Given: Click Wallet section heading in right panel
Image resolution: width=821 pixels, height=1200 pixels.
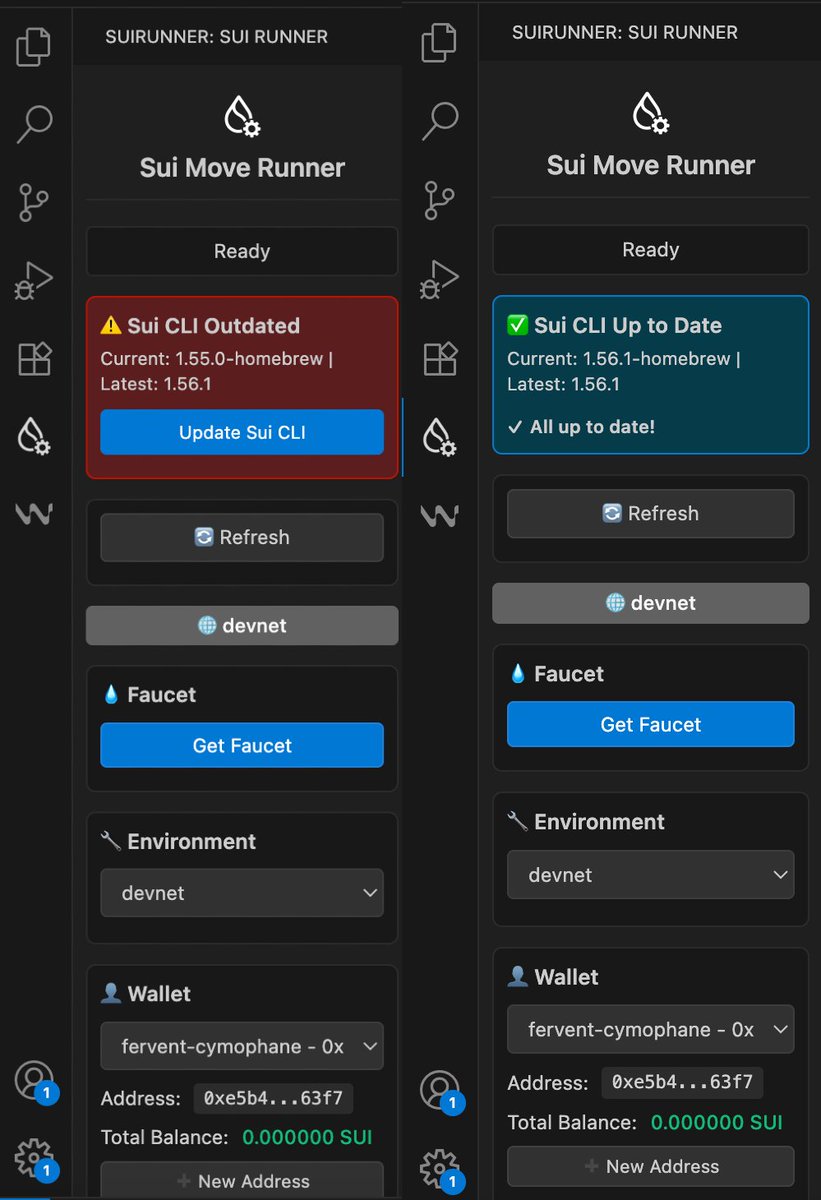Looking at the screenshot, I should (553, 976).
